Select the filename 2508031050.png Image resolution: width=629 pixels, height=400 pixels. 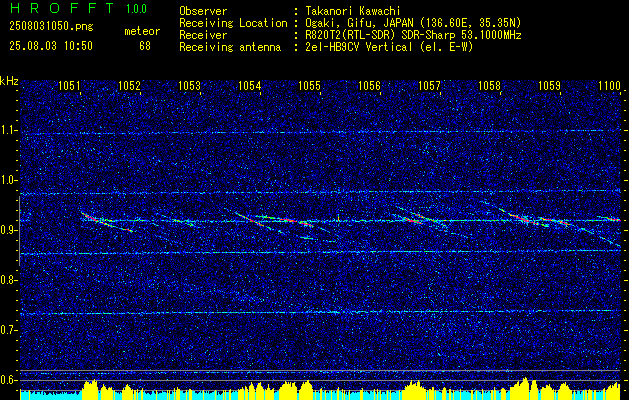click(51, 27)
